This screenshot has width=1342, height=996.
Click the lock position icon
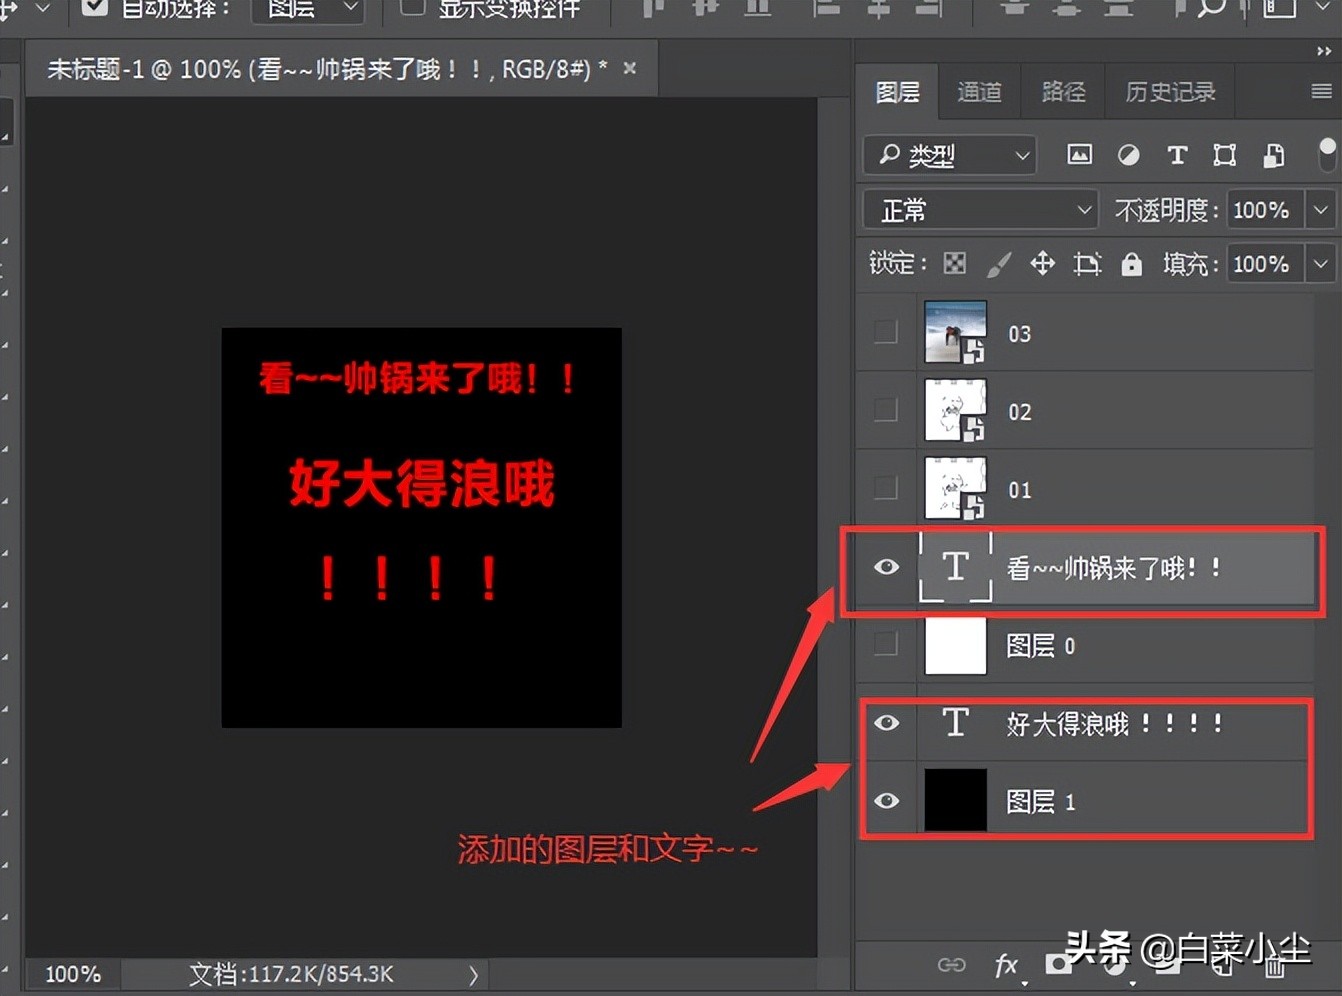(1042, 263)
